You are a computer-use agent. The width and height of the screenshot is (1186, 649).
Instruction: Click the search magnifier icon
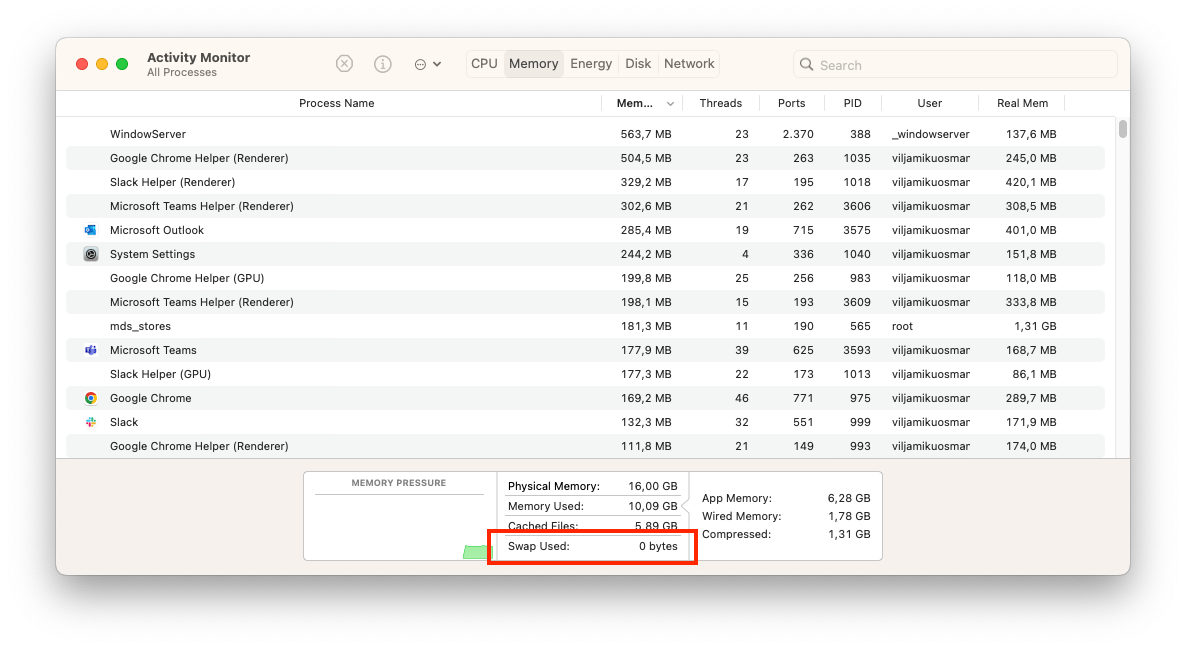click(807, 65)
